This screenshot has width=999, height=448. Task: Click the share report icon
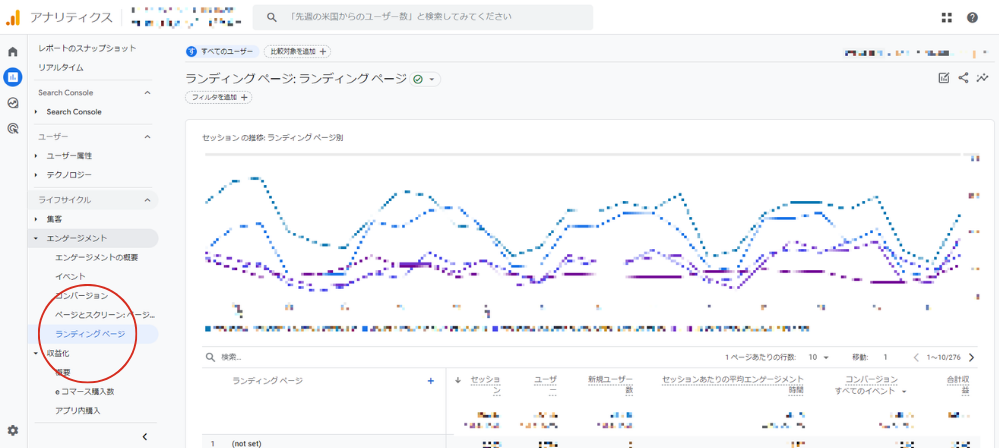(x=963, y=78)
